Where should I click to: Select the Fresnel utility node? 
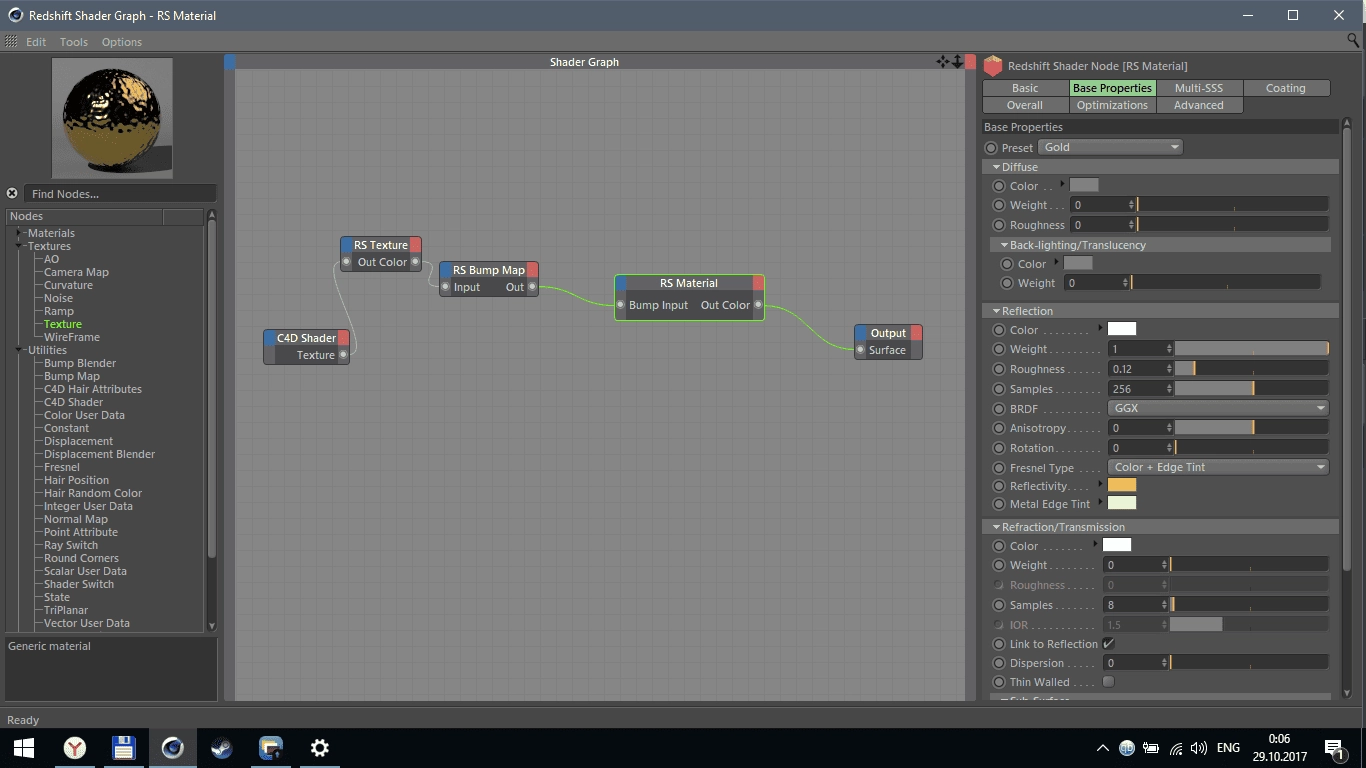(62, 467)
